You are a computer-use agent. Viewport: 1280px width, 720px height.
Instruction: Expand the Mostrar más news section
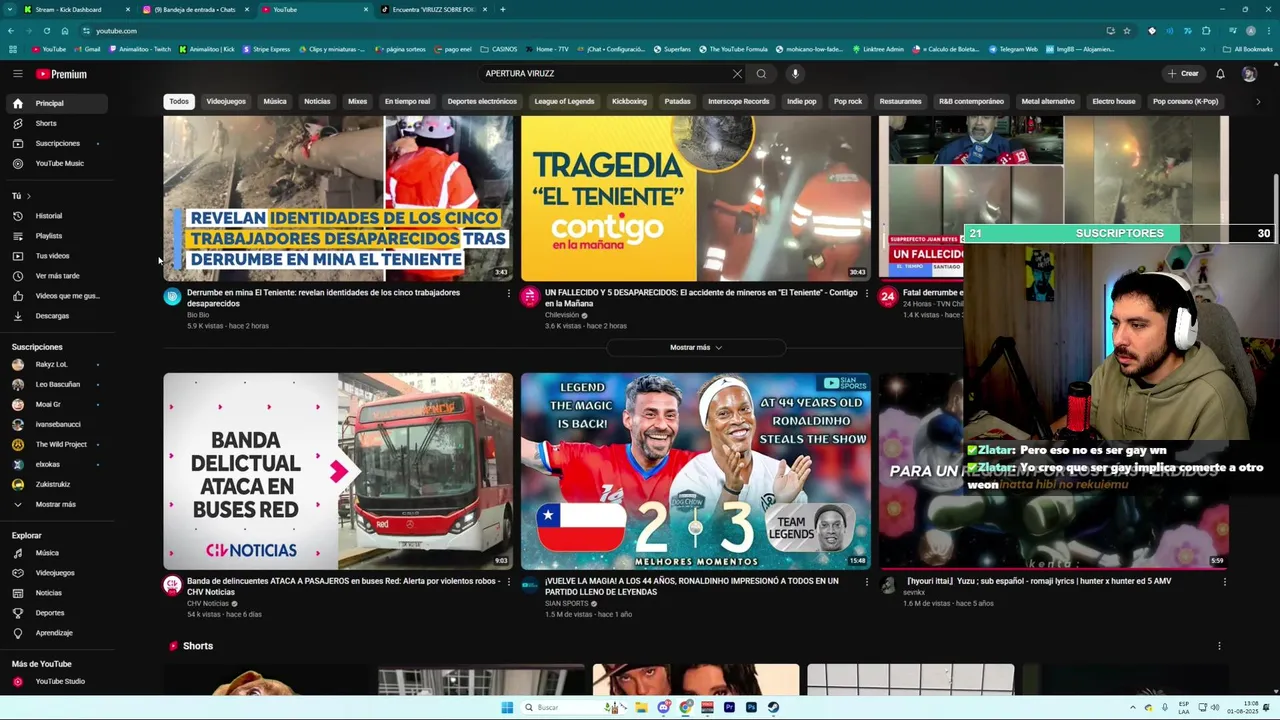(696, 347)
